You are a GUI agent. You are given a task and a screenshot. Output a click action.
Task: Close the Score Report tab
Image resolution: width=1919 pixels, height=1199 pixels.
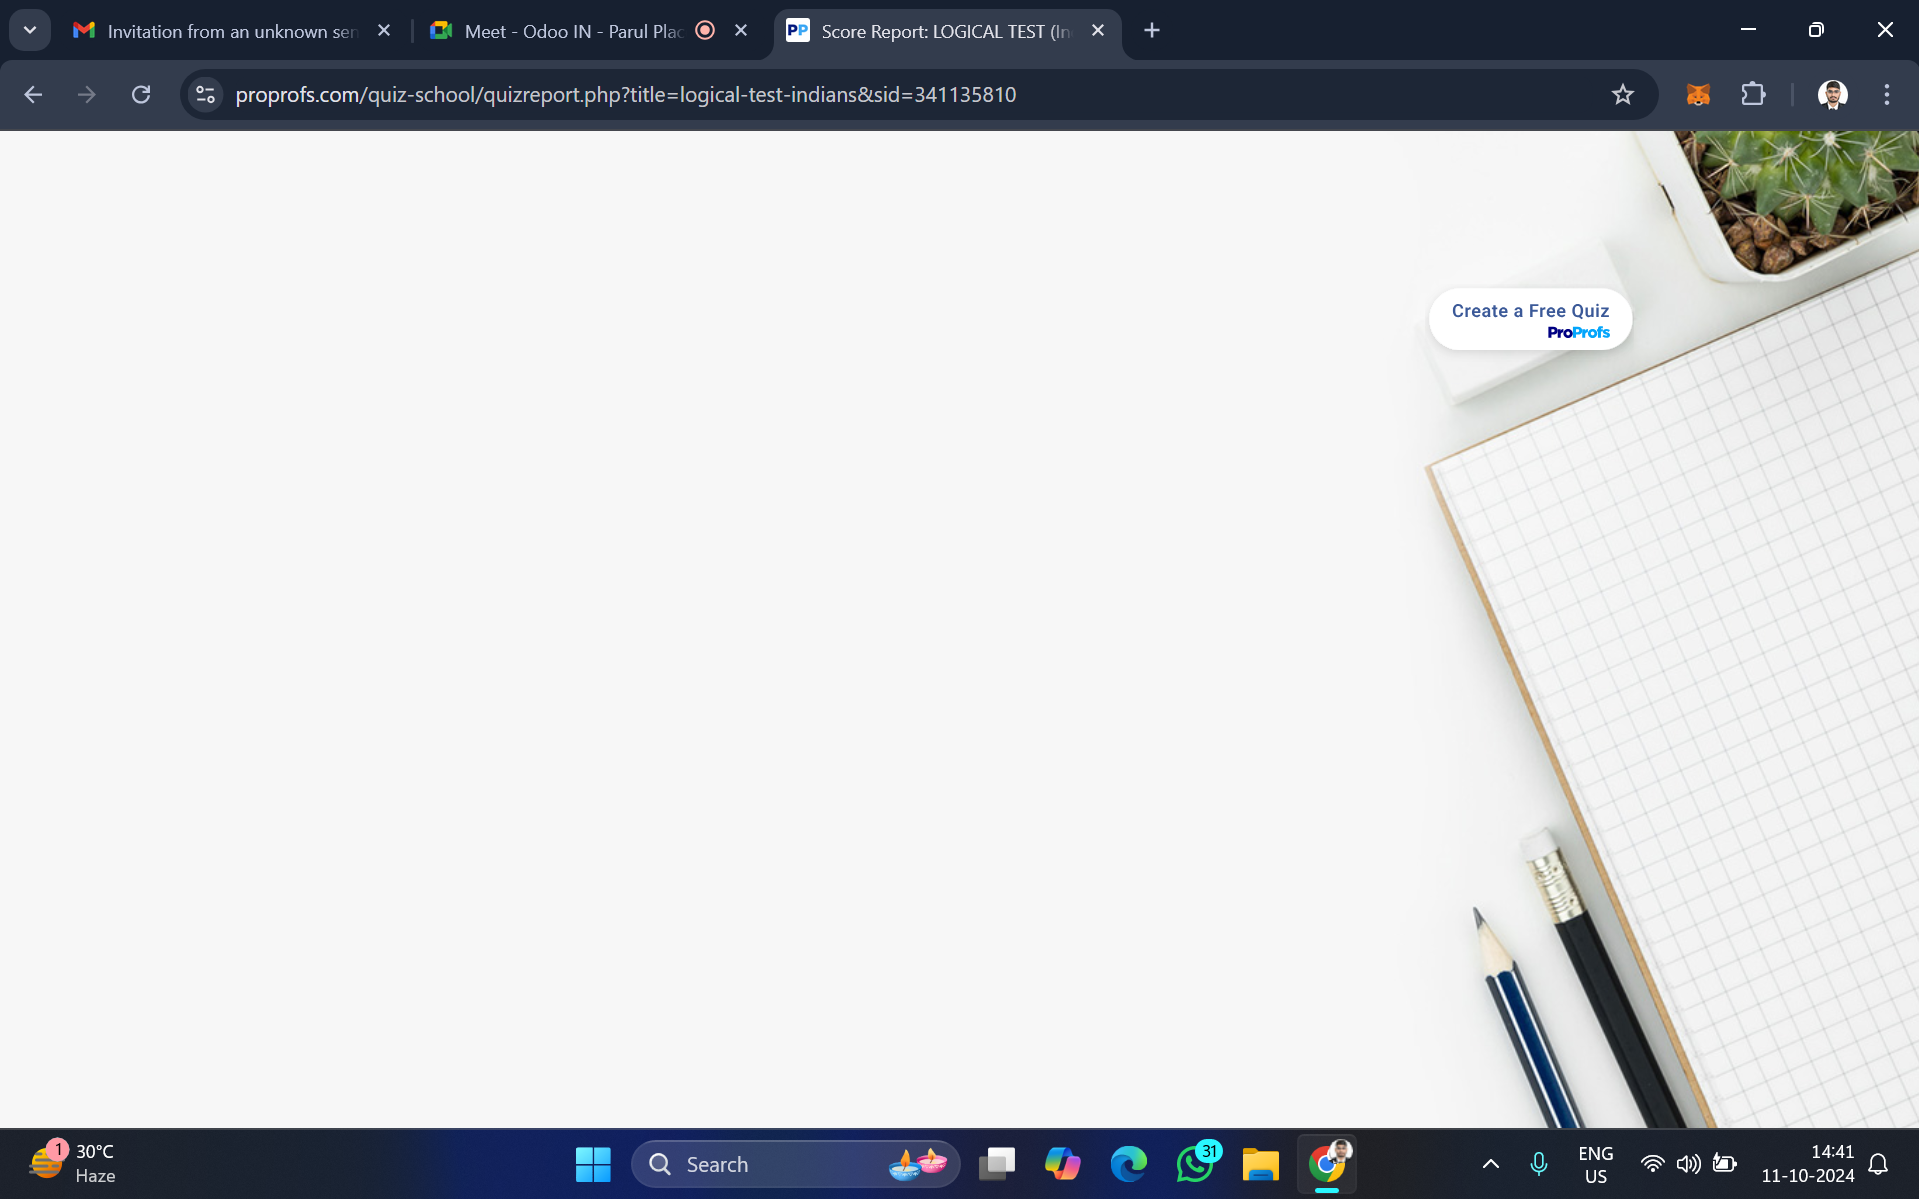click(x=1098, y=31)
